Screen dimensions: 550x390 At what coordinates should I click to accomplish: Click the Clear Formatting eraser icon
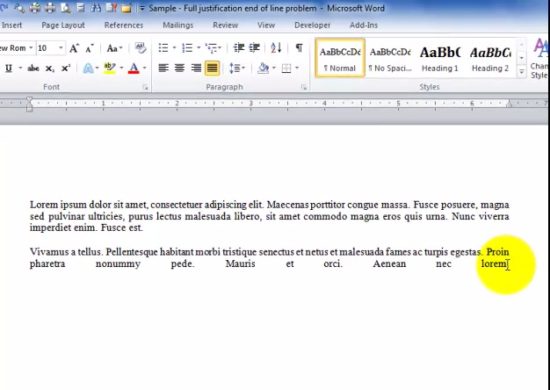(140, 48)
